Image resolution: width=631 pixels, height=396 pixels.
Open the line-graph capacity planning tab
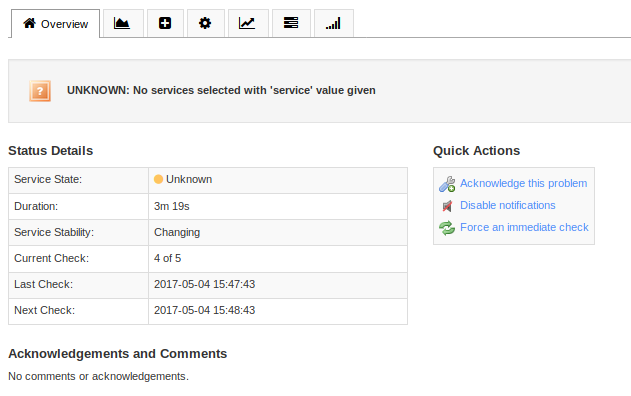click(248, 23)
